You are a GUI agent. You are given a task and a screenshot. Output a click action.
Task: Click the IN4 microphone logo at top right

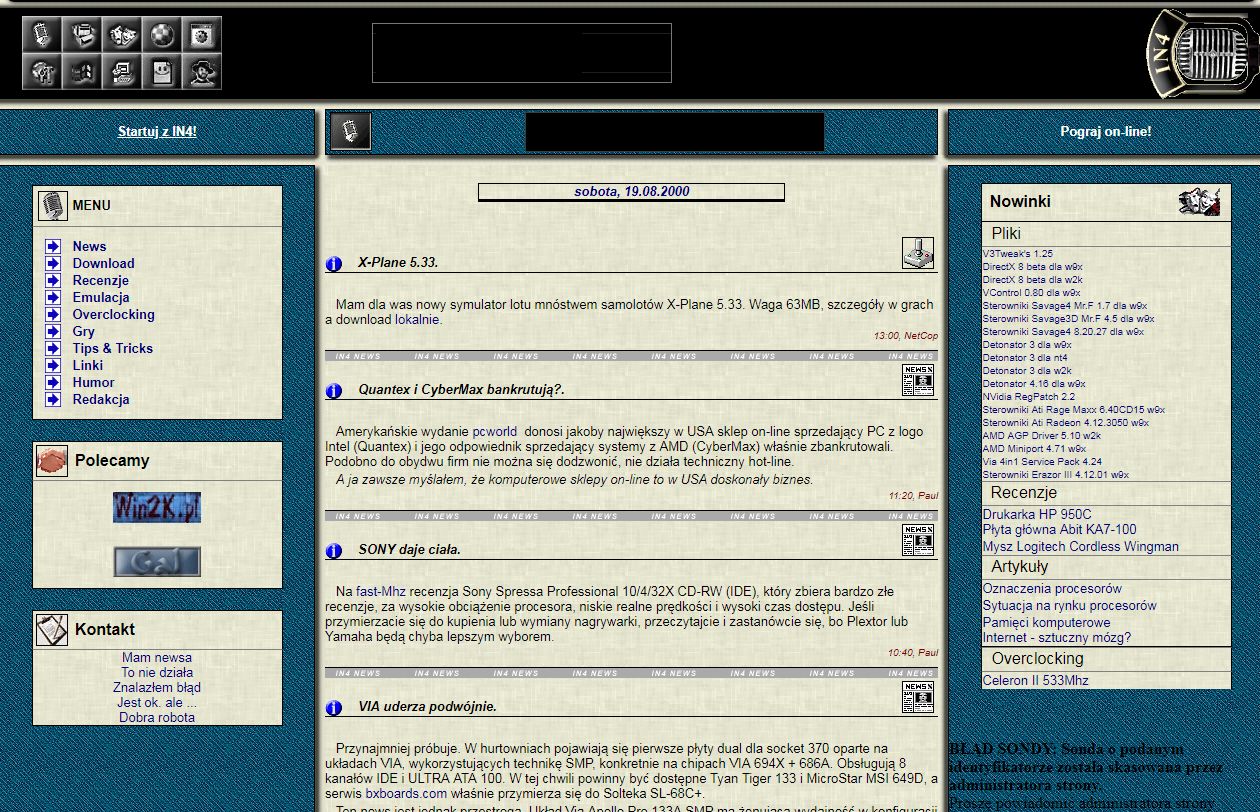[x=1201, y=54]
